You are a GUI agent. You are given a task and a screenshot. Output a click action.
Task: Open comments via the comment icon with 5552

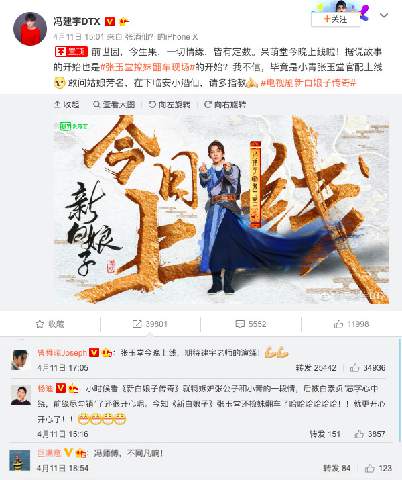pos(251,324)
